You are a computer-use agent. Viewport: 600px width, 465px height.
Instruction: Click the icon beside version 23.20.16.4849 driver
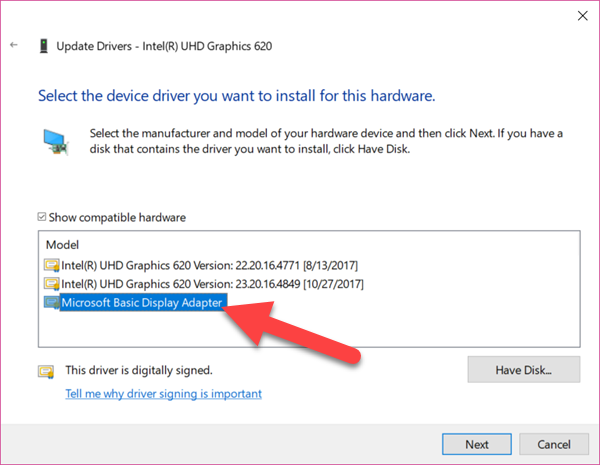click(51, 284)
